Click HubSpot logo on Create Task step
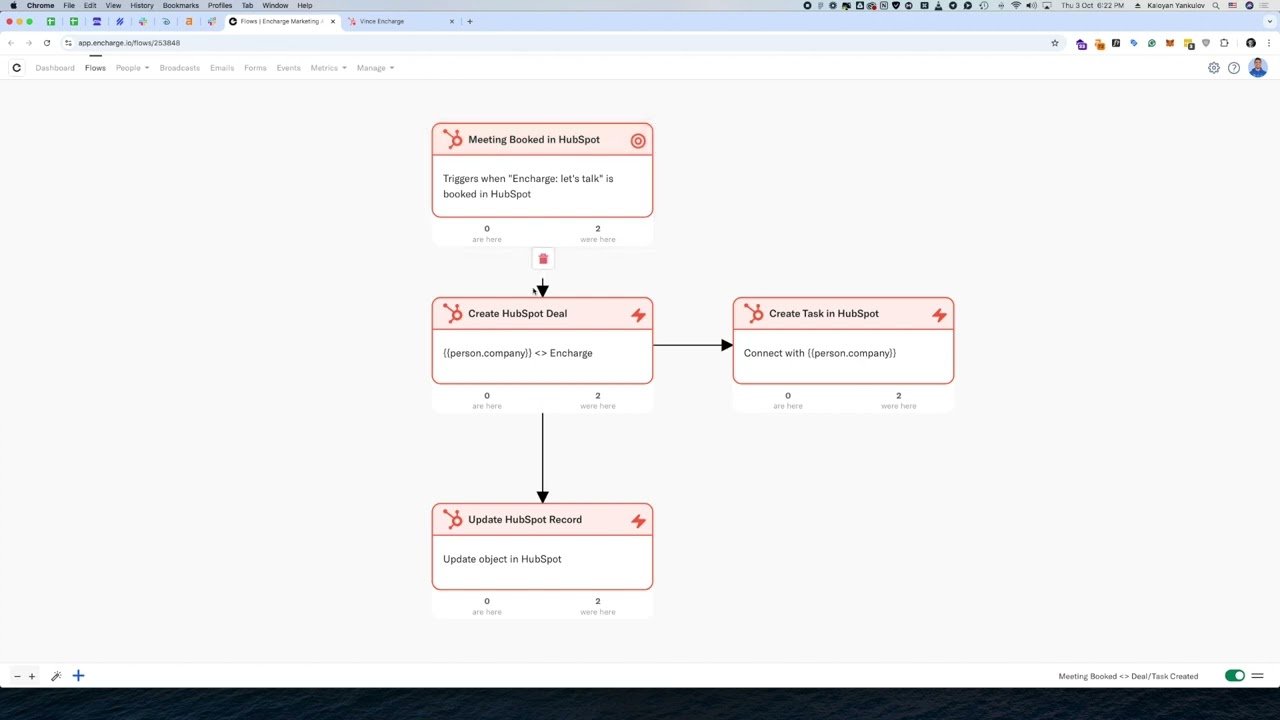 pos(754,314)
